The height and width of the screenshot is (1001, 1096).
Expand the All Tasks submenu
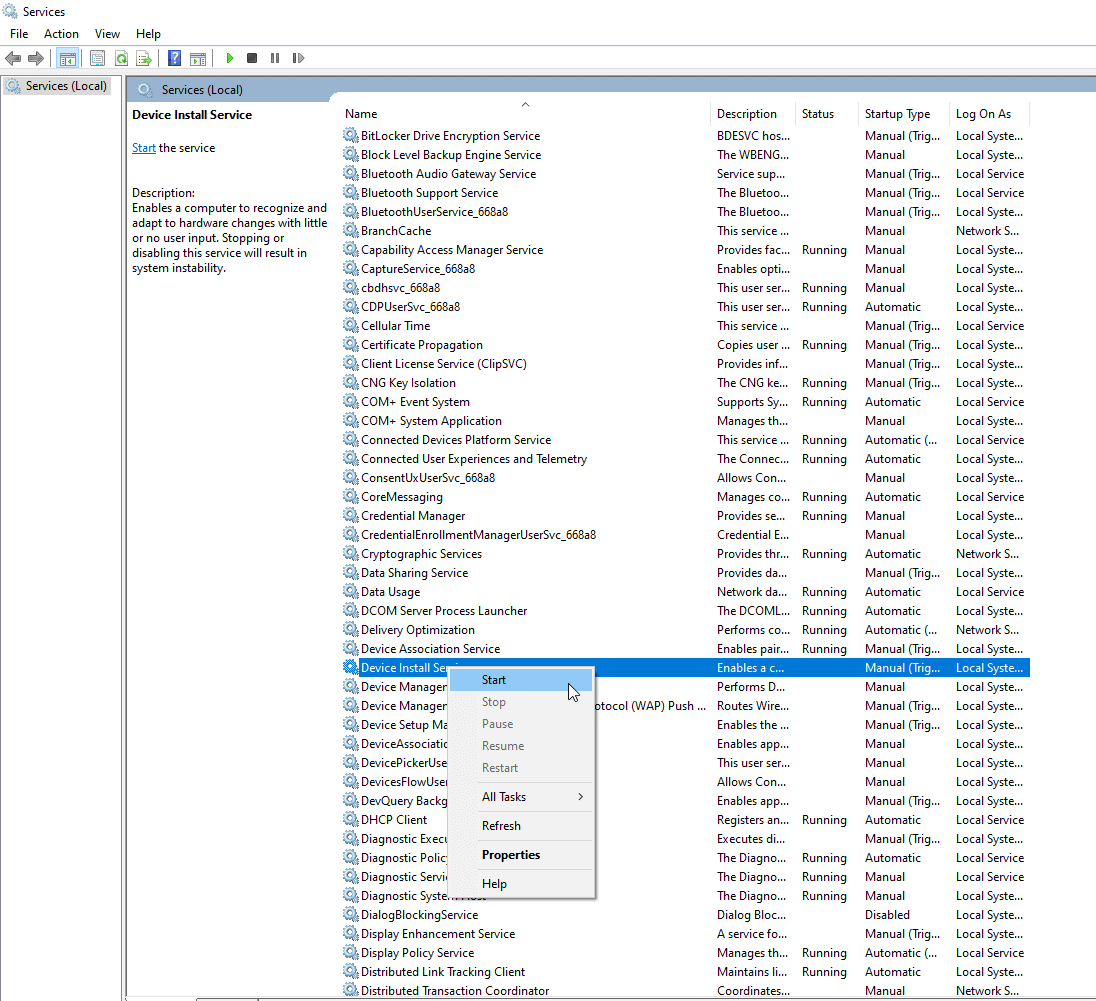click(x=505, y=796)
